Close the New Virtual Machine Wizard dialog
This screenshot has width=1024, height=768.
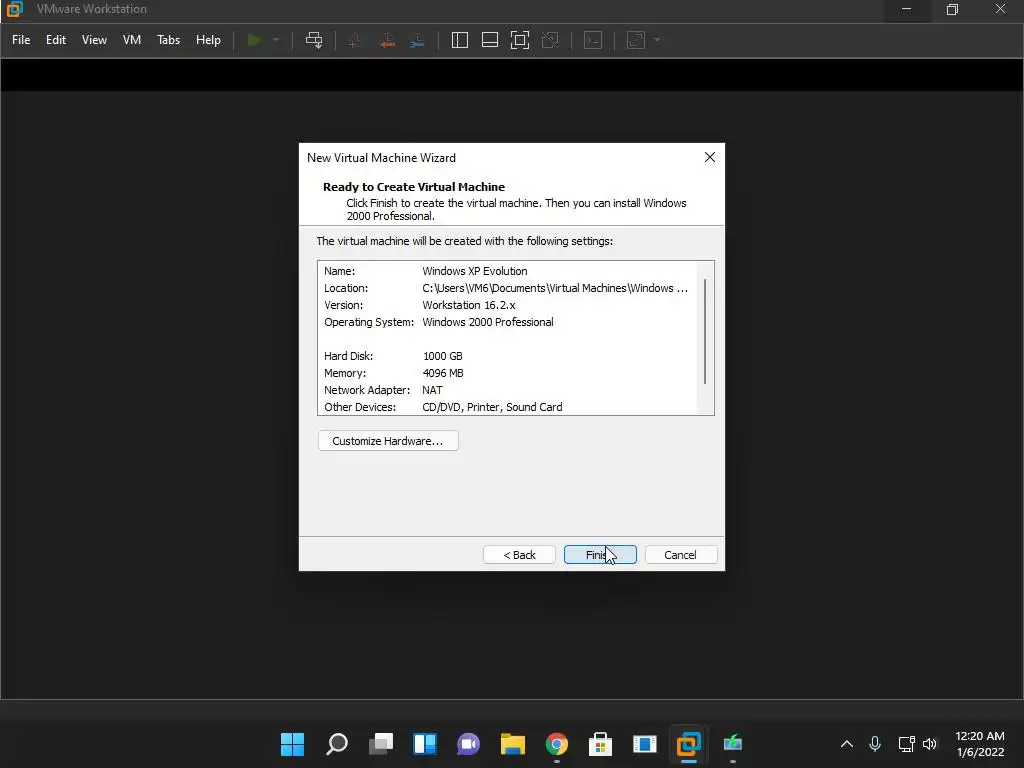tap(710, 157)
